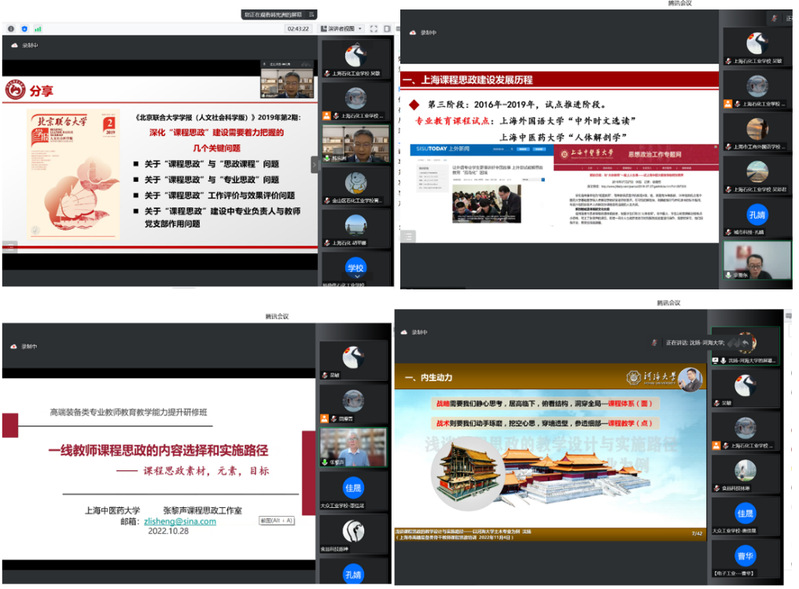Open the 演讲者视图 view dropdown
Image resolution: width=799 pixels, height=589 pixels.
tap(341, 29)
